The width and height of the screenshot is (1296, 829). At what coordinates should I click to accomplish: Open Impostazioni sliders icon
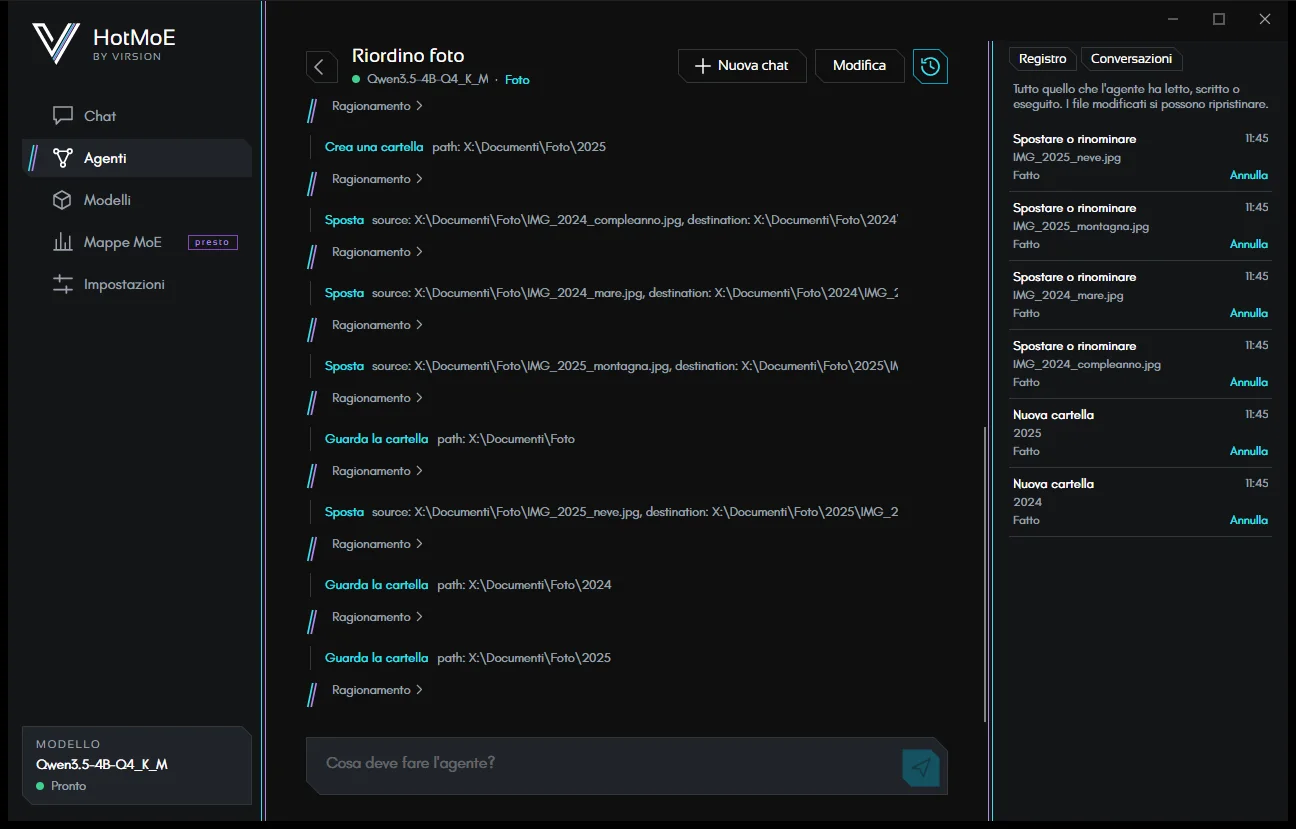[63, 284]
